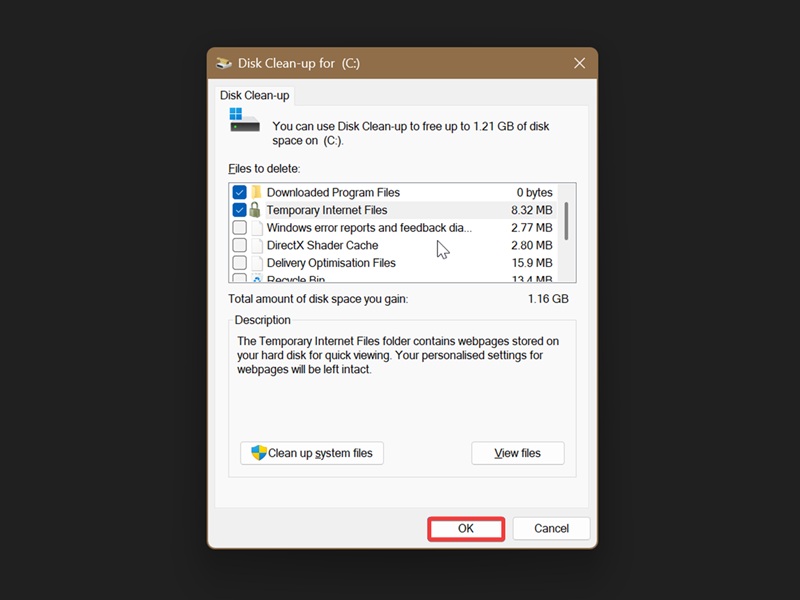Click the Temporary Internet Files padlock icon
This screenshot has height=600, width=800.
pos(255,210)
